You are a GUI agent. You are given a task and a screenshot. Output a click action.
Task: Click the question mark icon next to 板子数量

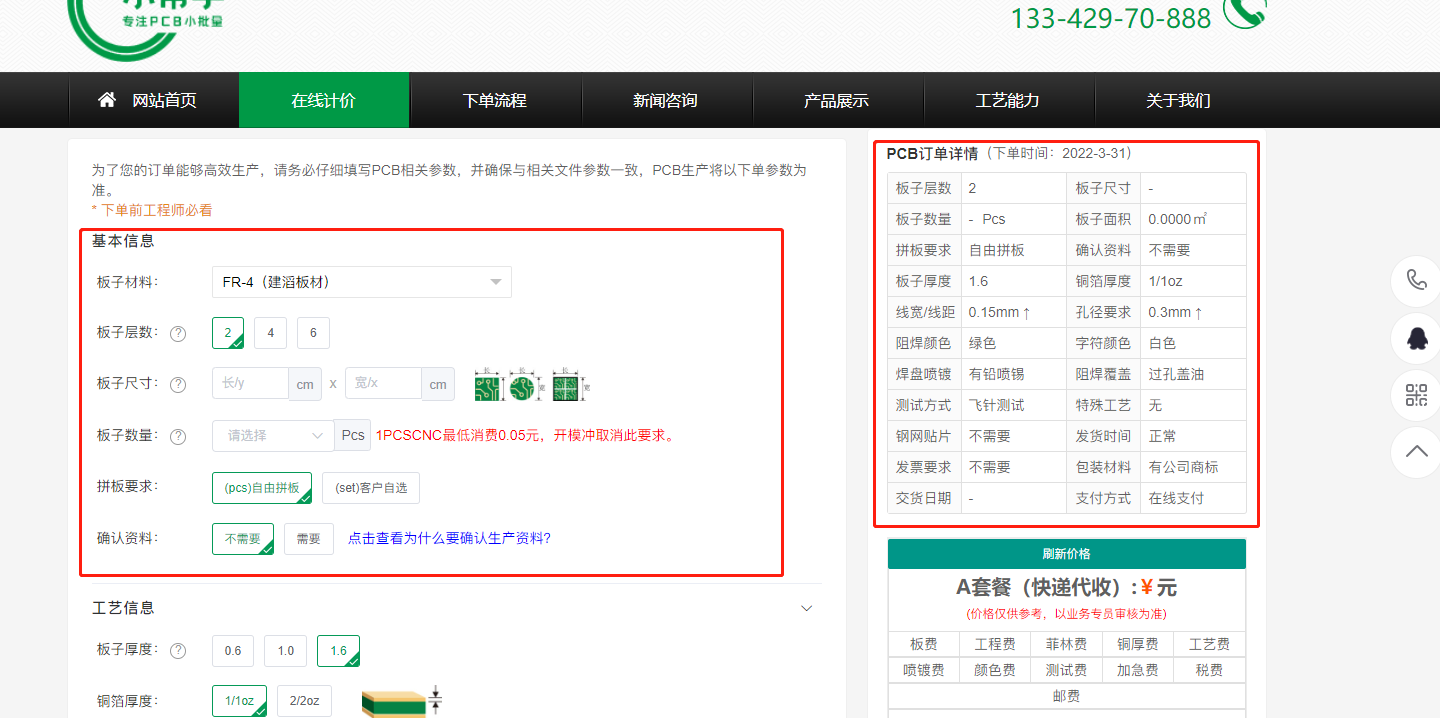coord(178,436)
